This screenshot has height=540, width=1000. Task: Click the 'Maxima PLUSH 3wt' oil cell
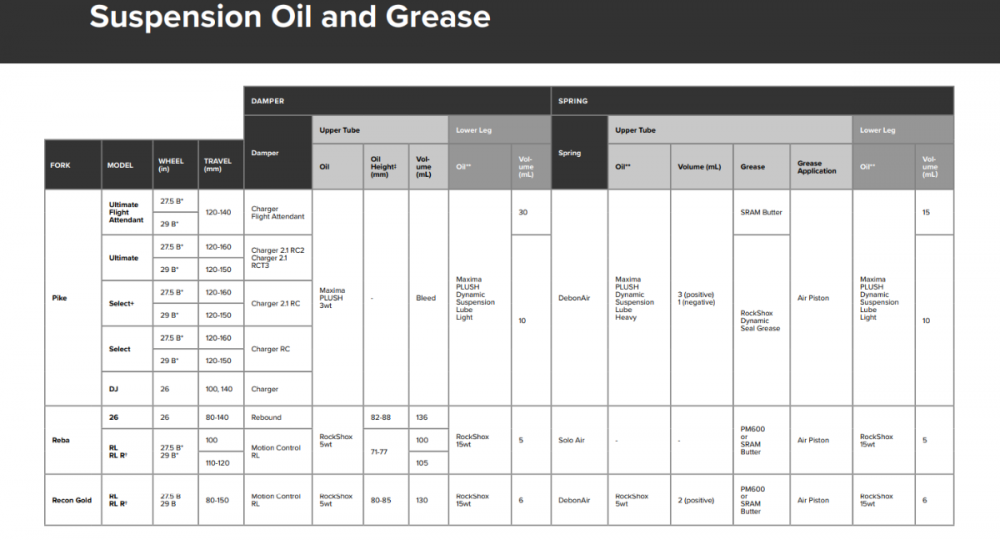coord(337,298)
